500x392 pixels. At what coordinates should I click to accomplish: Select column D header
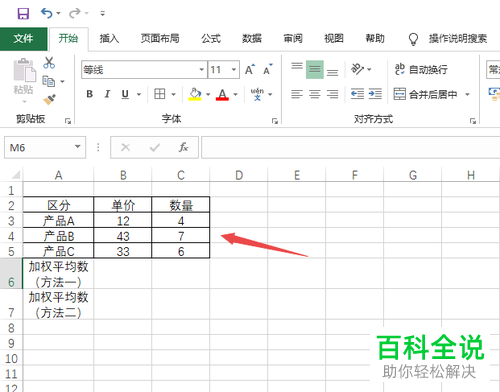(239, 175)
